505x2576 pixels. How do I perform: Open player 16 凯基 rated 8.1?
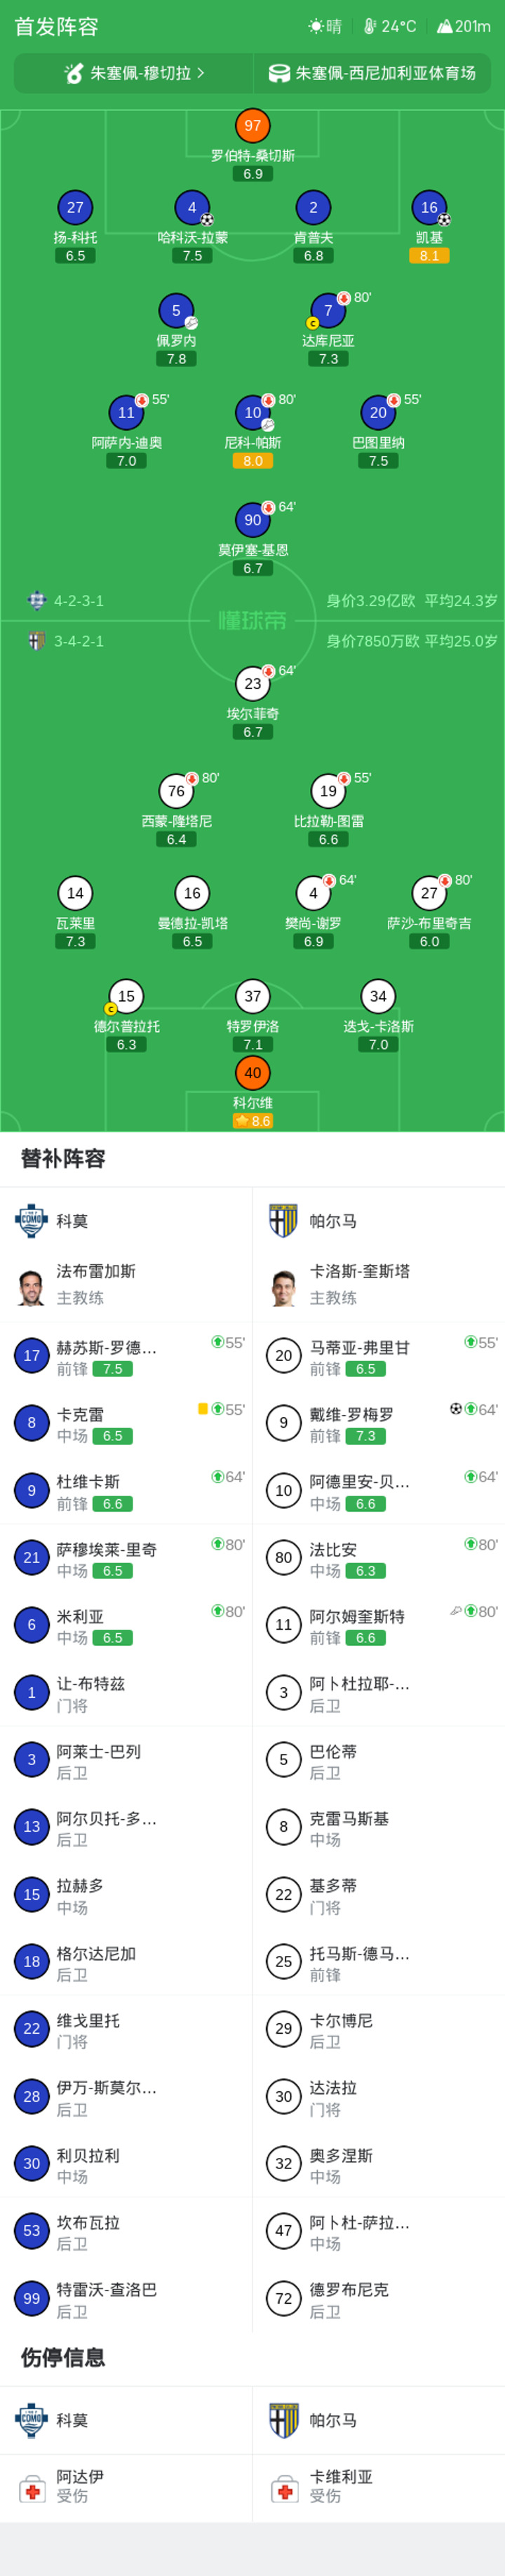pos(429,227)
